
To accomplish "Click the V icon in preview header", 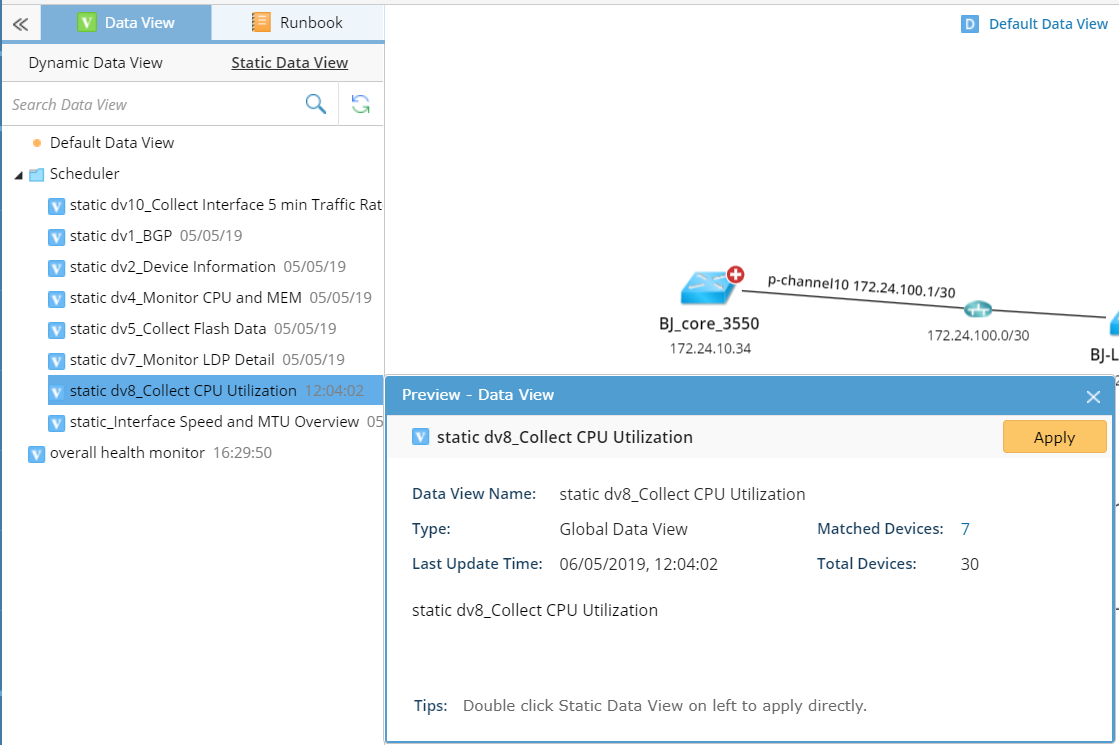I will click(420, 437).
